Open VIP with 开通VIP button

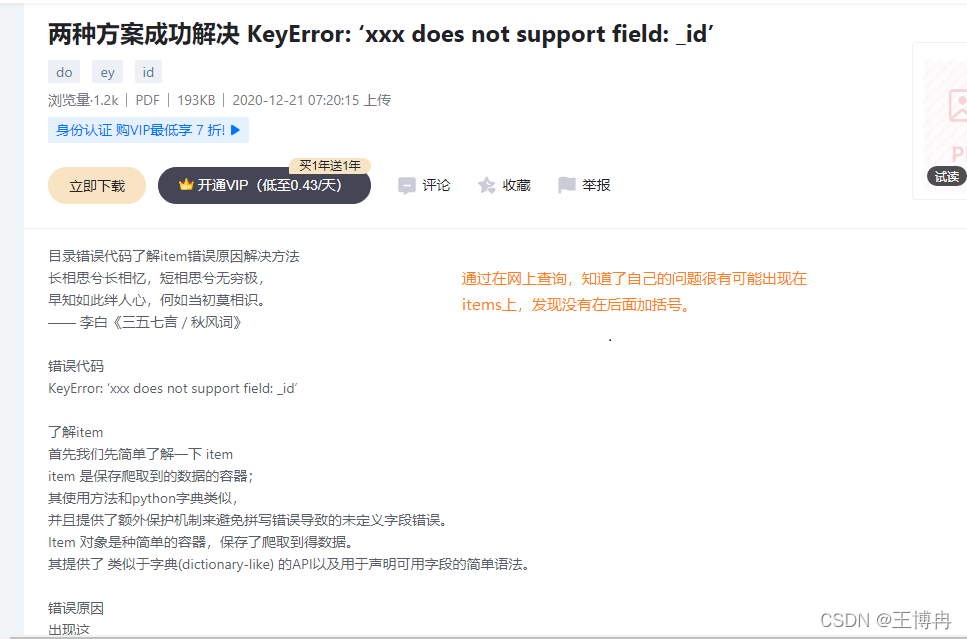click(x=264, y=185)
